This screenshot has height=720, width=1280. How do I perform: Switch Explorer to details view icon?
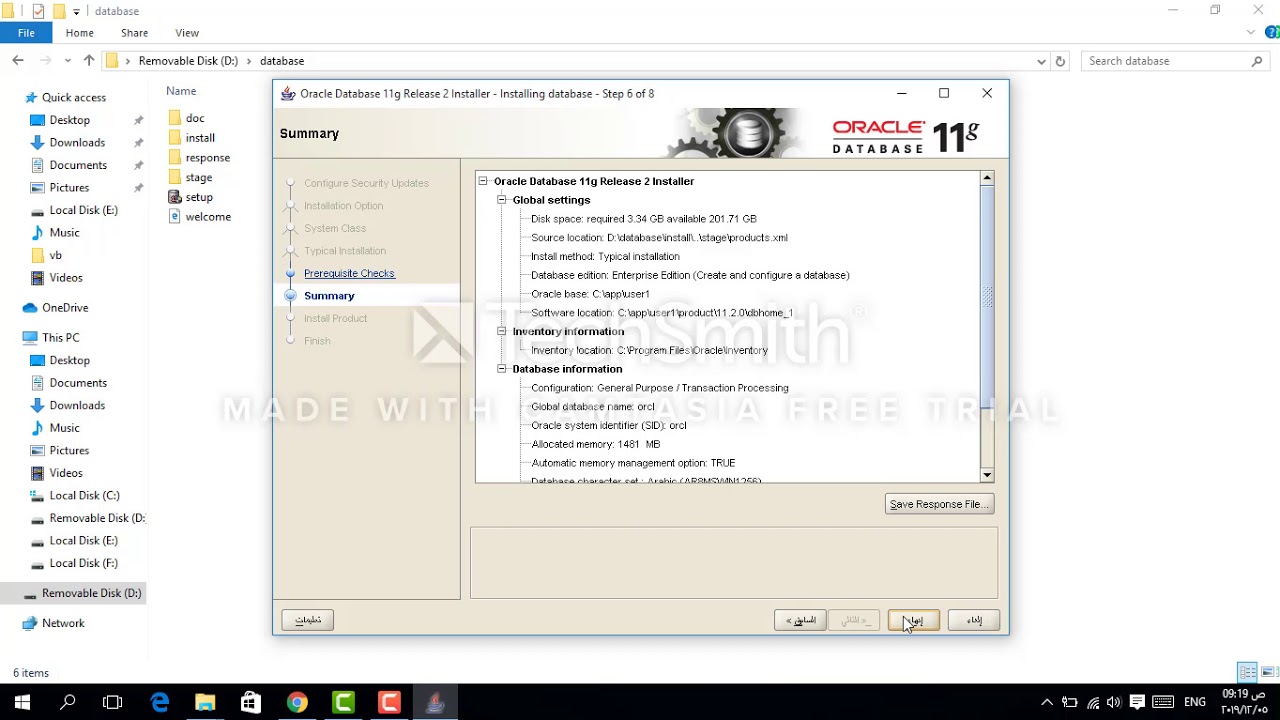coord(1247,672)
